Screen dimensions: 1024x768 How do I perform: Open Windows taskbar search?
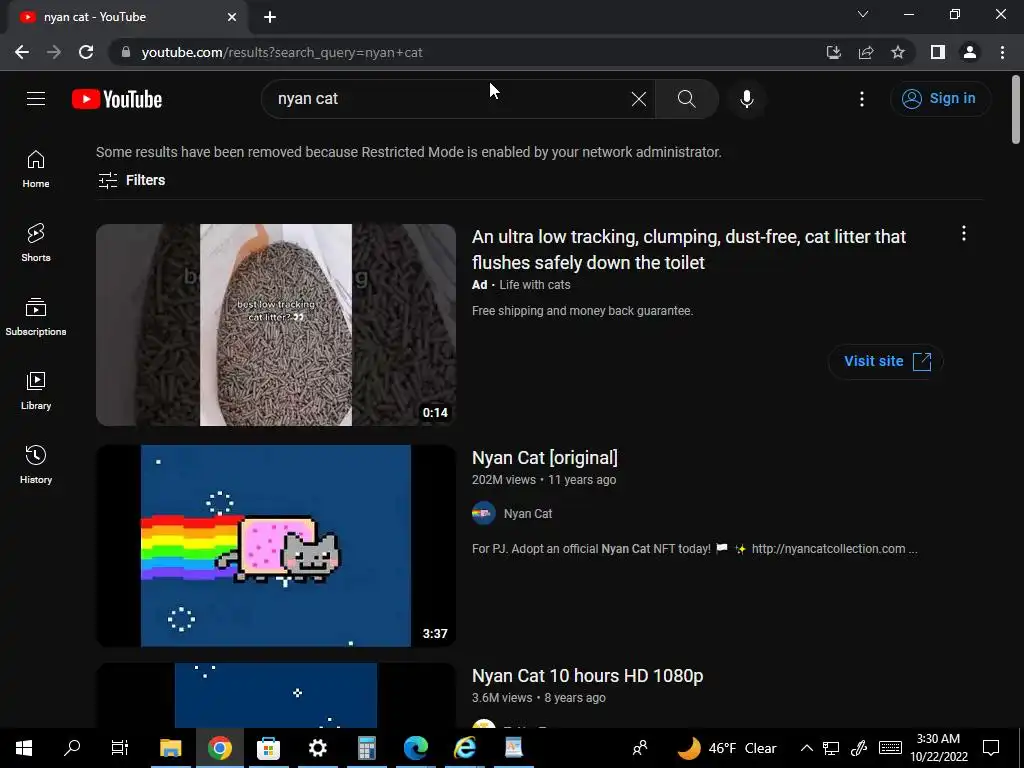(72, 748)
